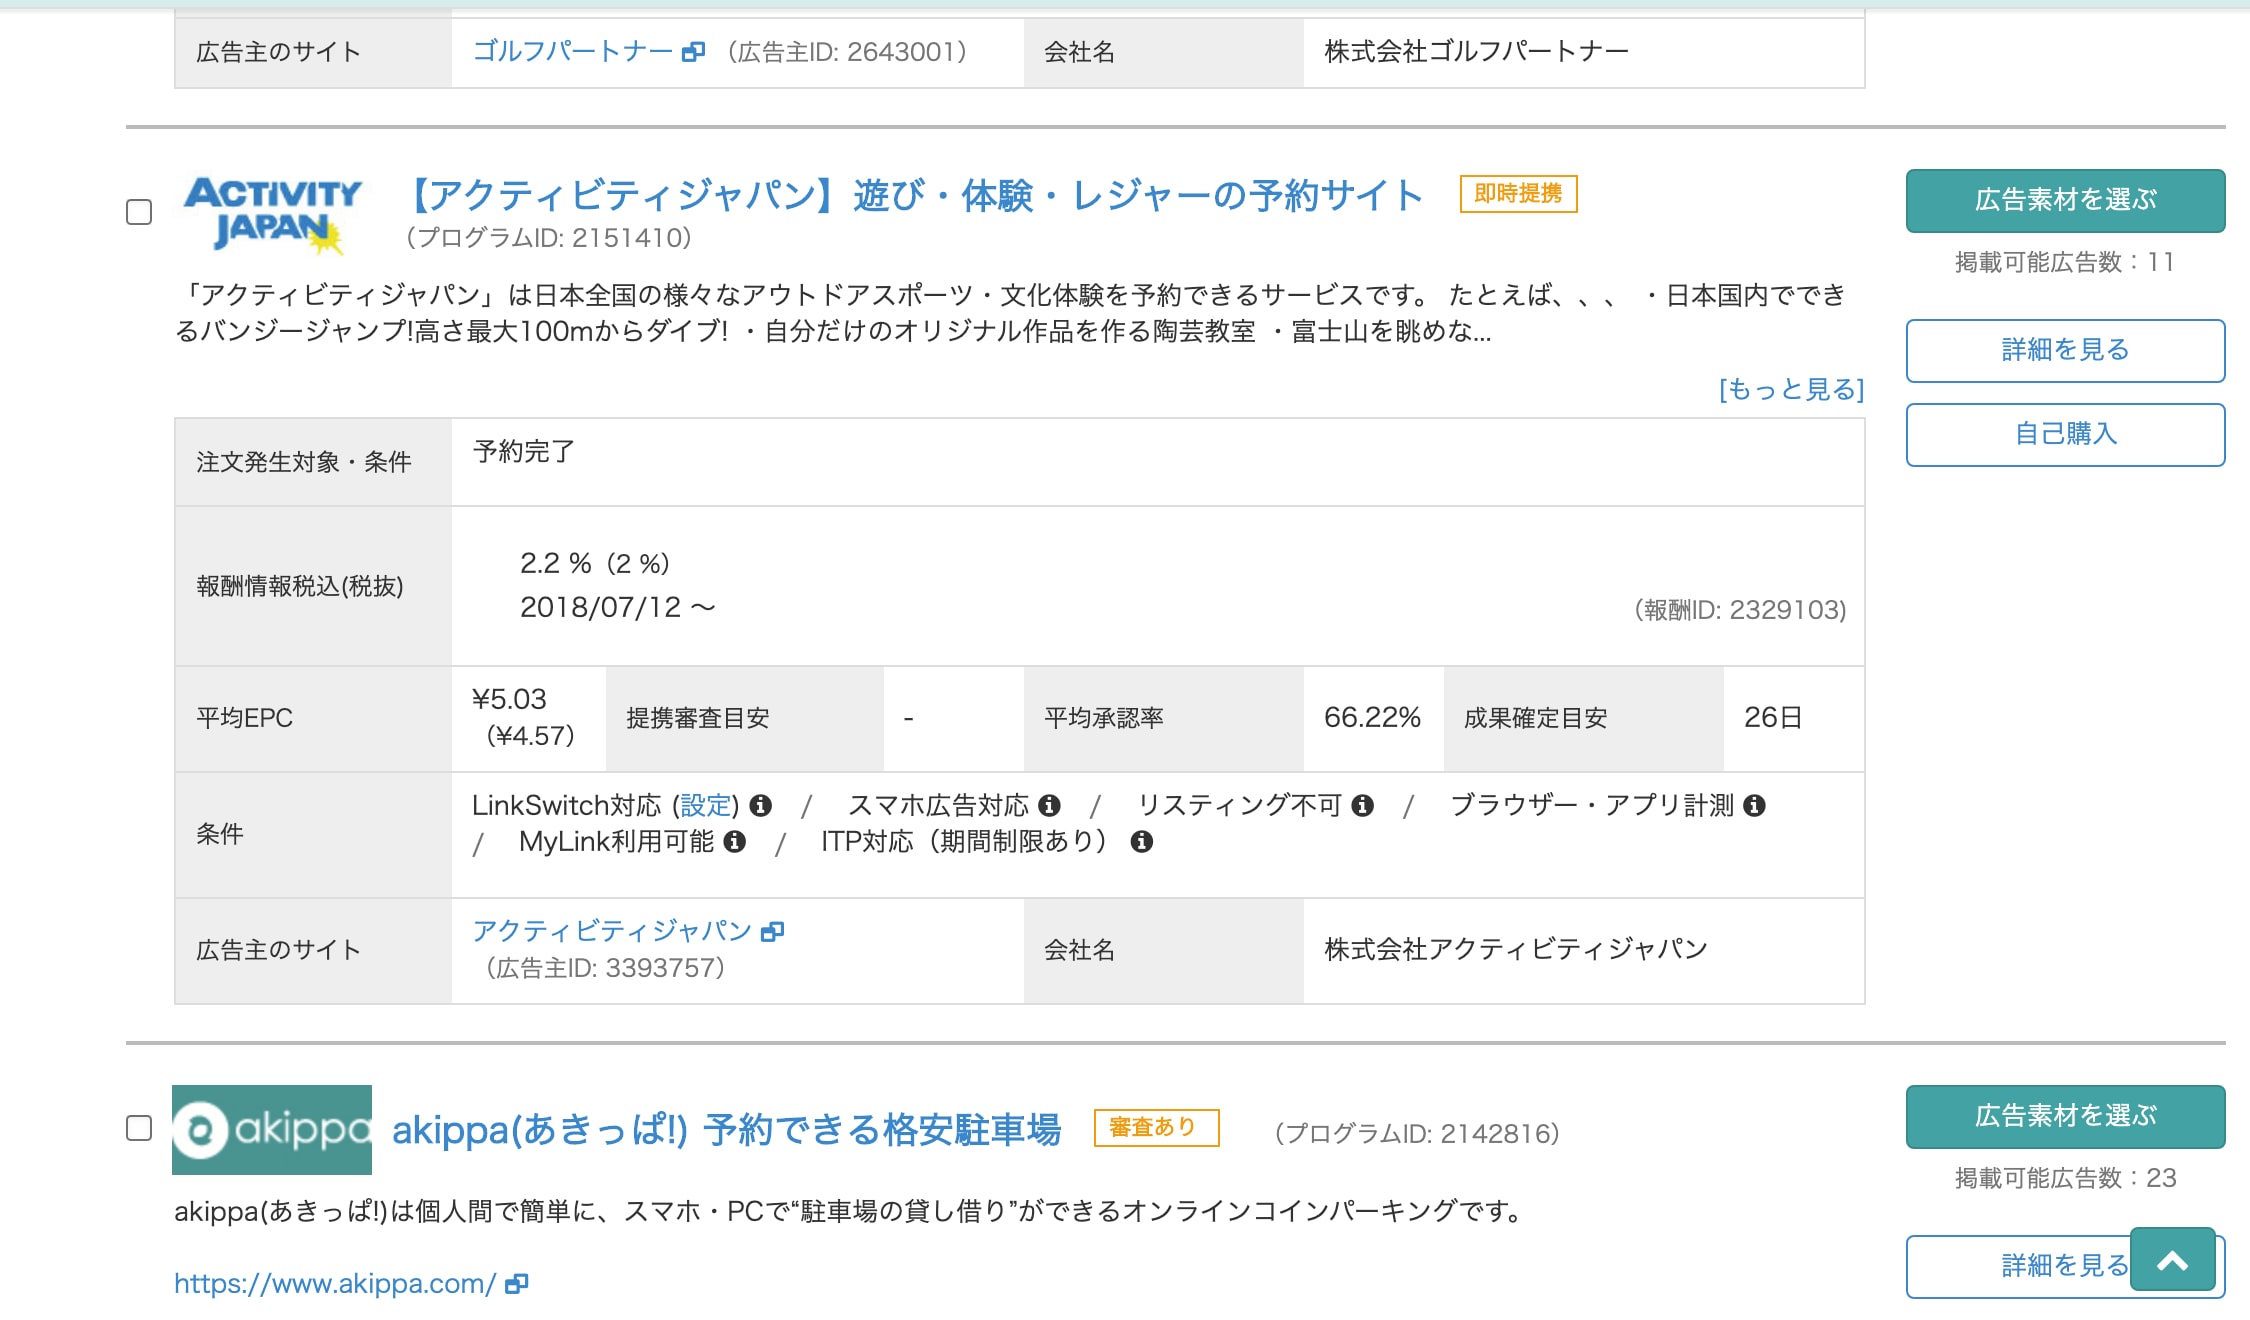2250x1320 pixels.
Task: Click 2.2 % (2 %) reward rate
Action: click(x=594, y=563)
